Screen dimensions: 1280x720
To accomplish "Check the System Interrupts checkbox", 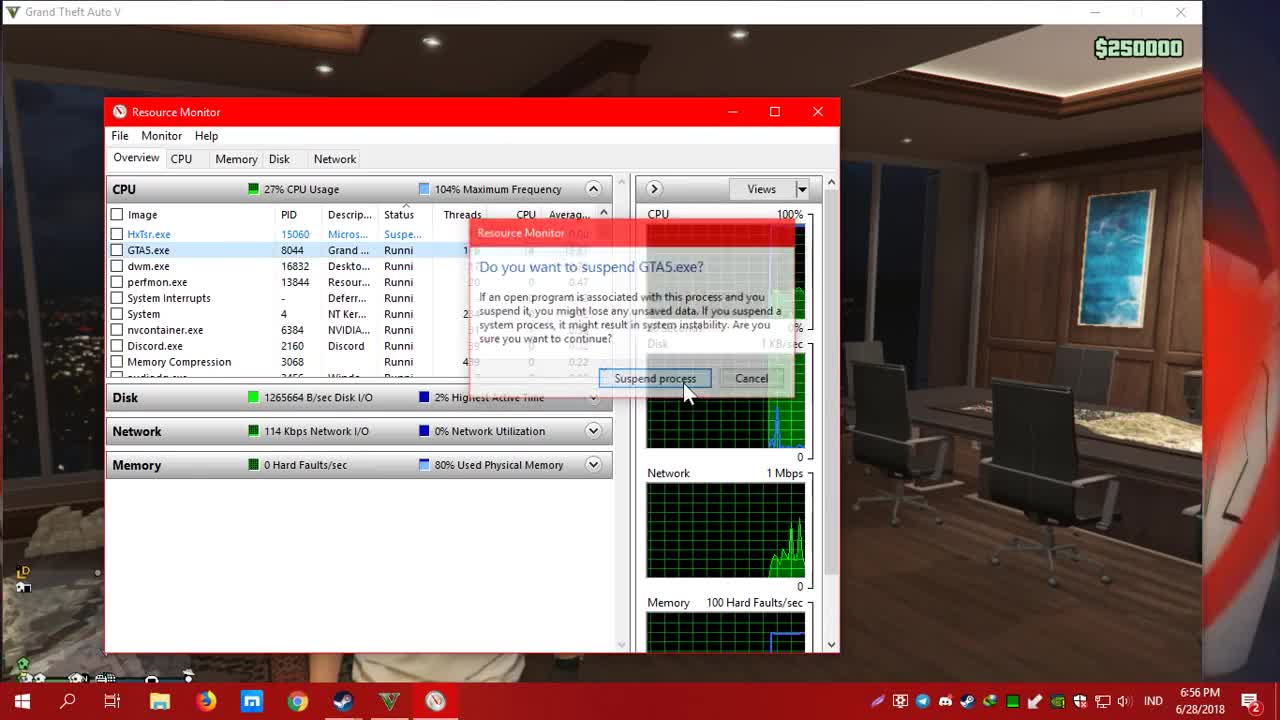I will pos(117,298).
